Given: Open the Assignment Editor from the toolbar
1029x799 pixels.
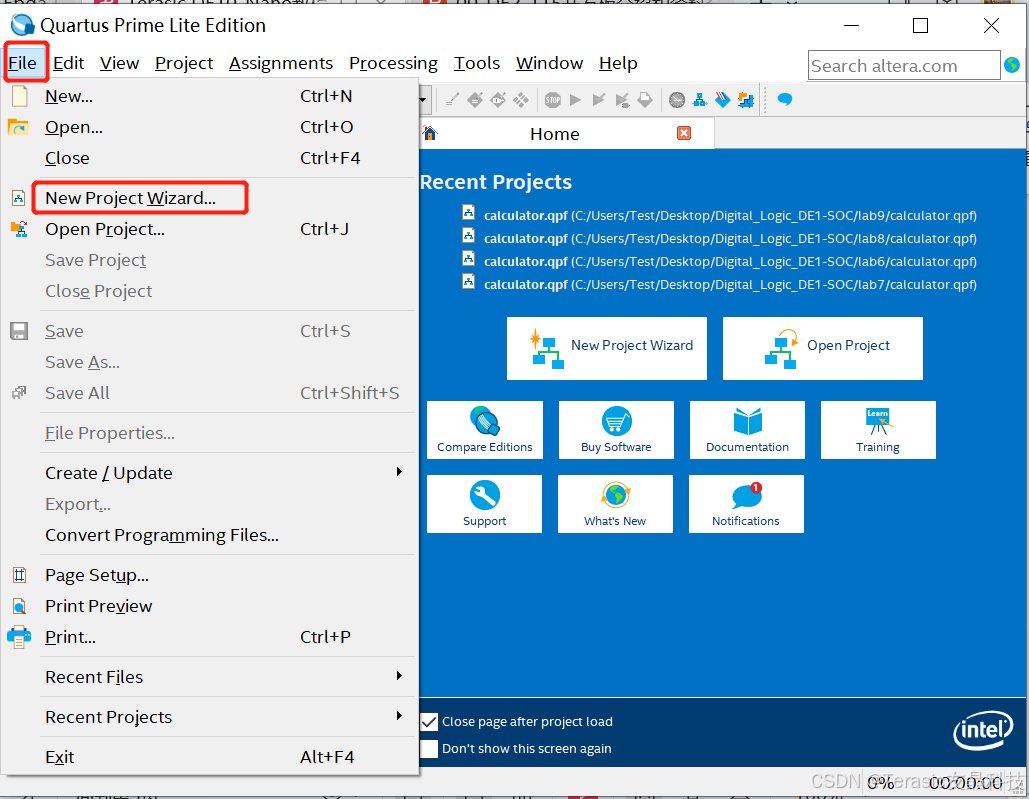Looking at the screenshot, I should click(452, 100).
